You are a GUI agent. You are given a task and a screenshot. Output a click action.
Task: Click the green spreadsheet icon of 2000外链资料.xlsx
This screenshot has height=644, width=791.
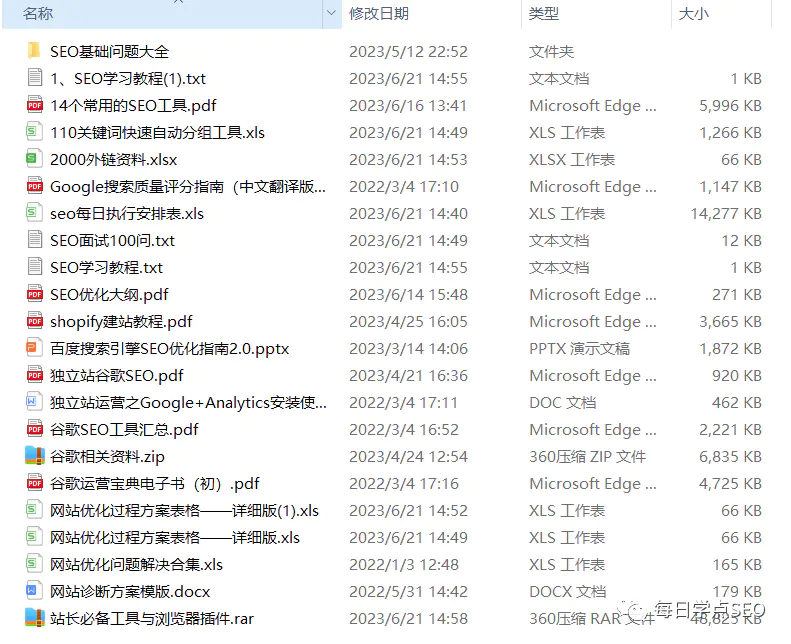[33, 159]
